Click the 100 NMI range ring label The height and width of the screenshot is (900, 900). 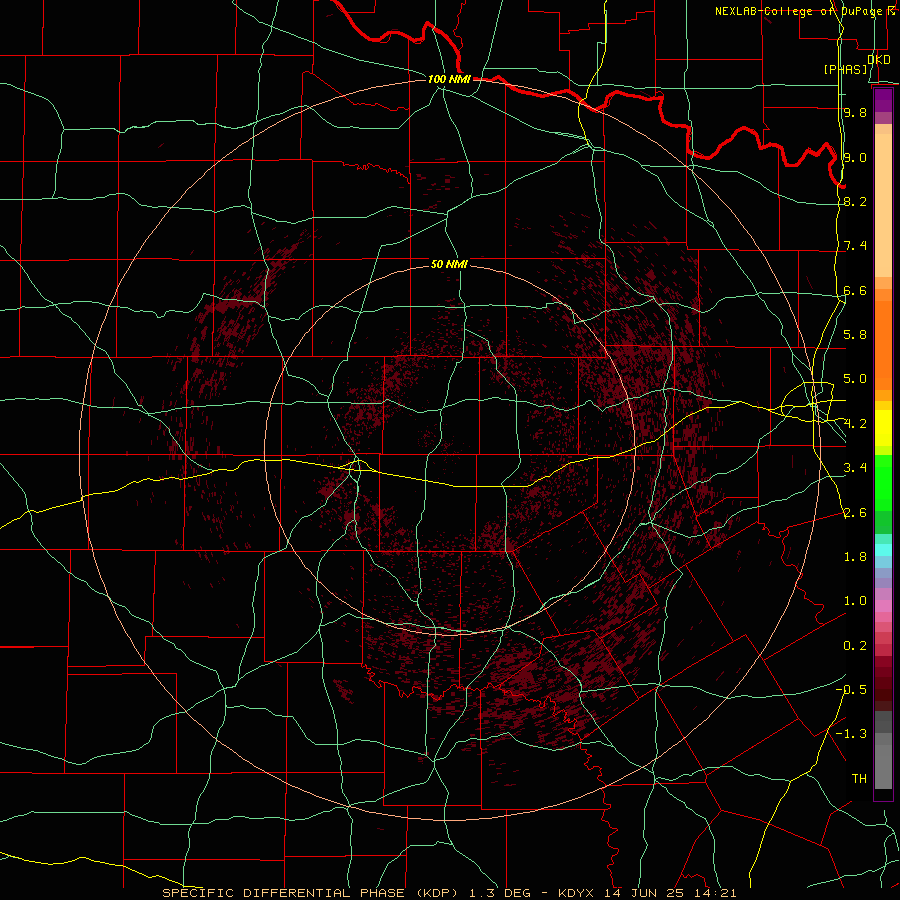(x=449, y=79)
